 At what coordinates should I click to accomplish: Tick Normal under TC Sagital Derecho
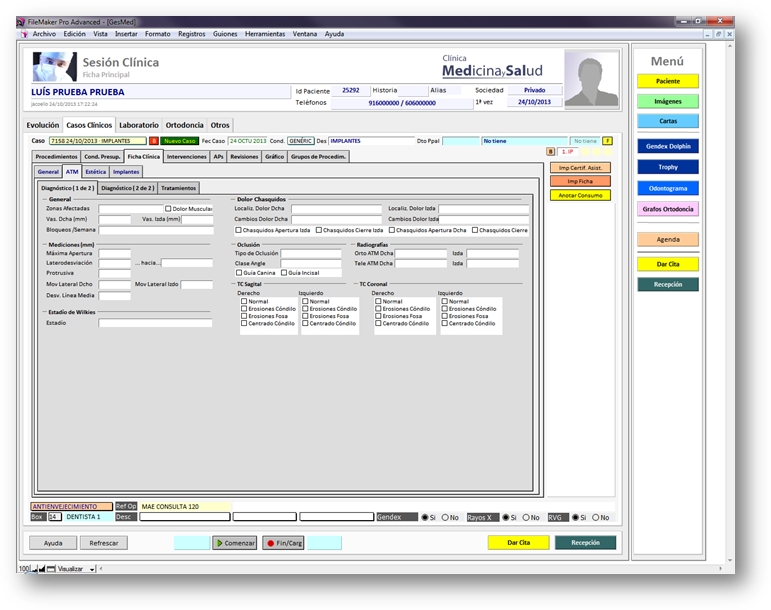(244, 301)
